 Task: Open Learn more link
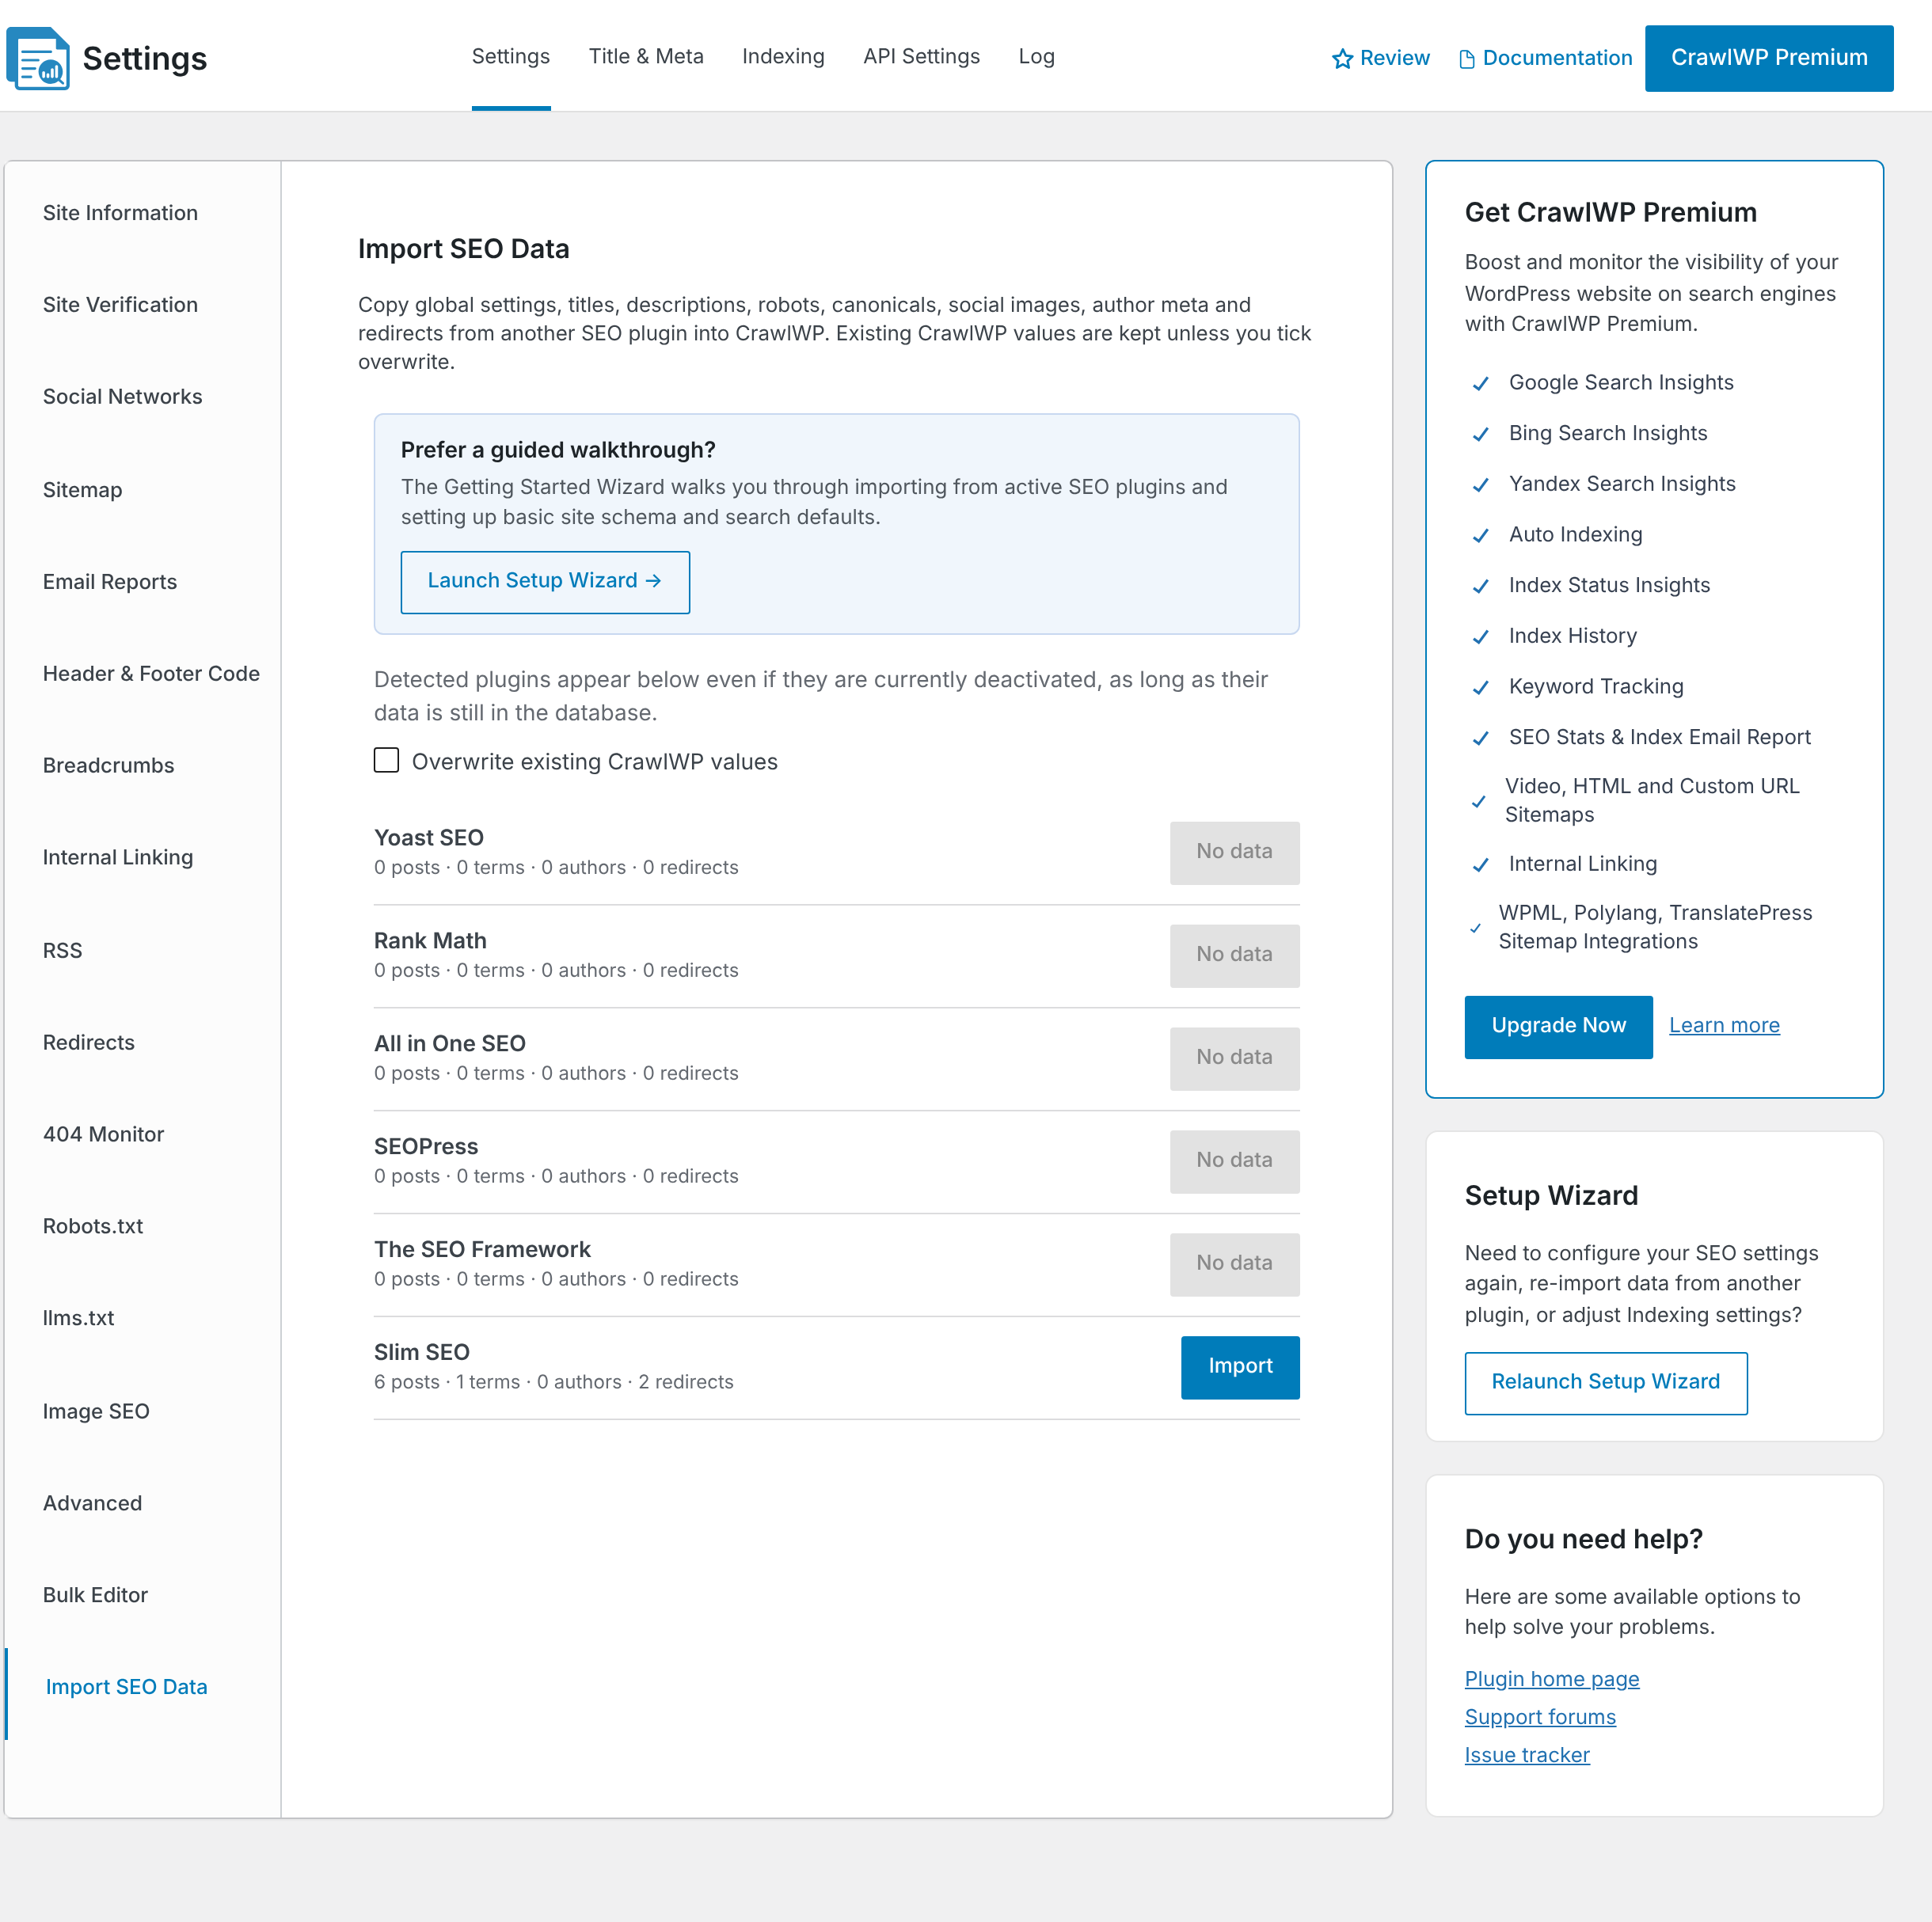(x=1723, y=1025)
